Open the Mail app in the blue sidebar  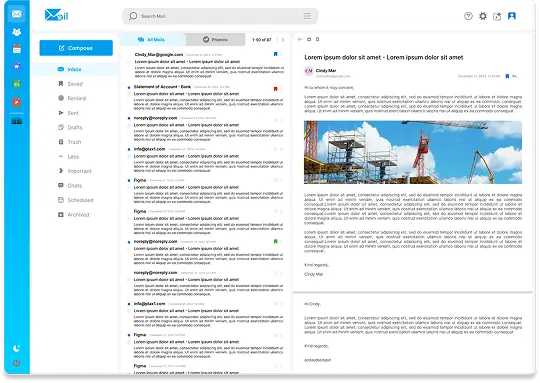17,14
